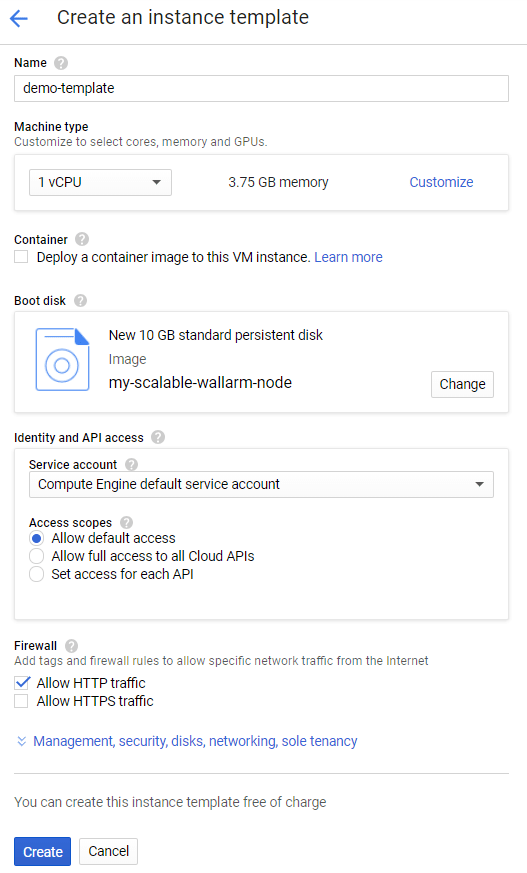This screenshot has height=873, width=527.
Task: Open Identity and API access help icon
Action: [x=158, y=437]
